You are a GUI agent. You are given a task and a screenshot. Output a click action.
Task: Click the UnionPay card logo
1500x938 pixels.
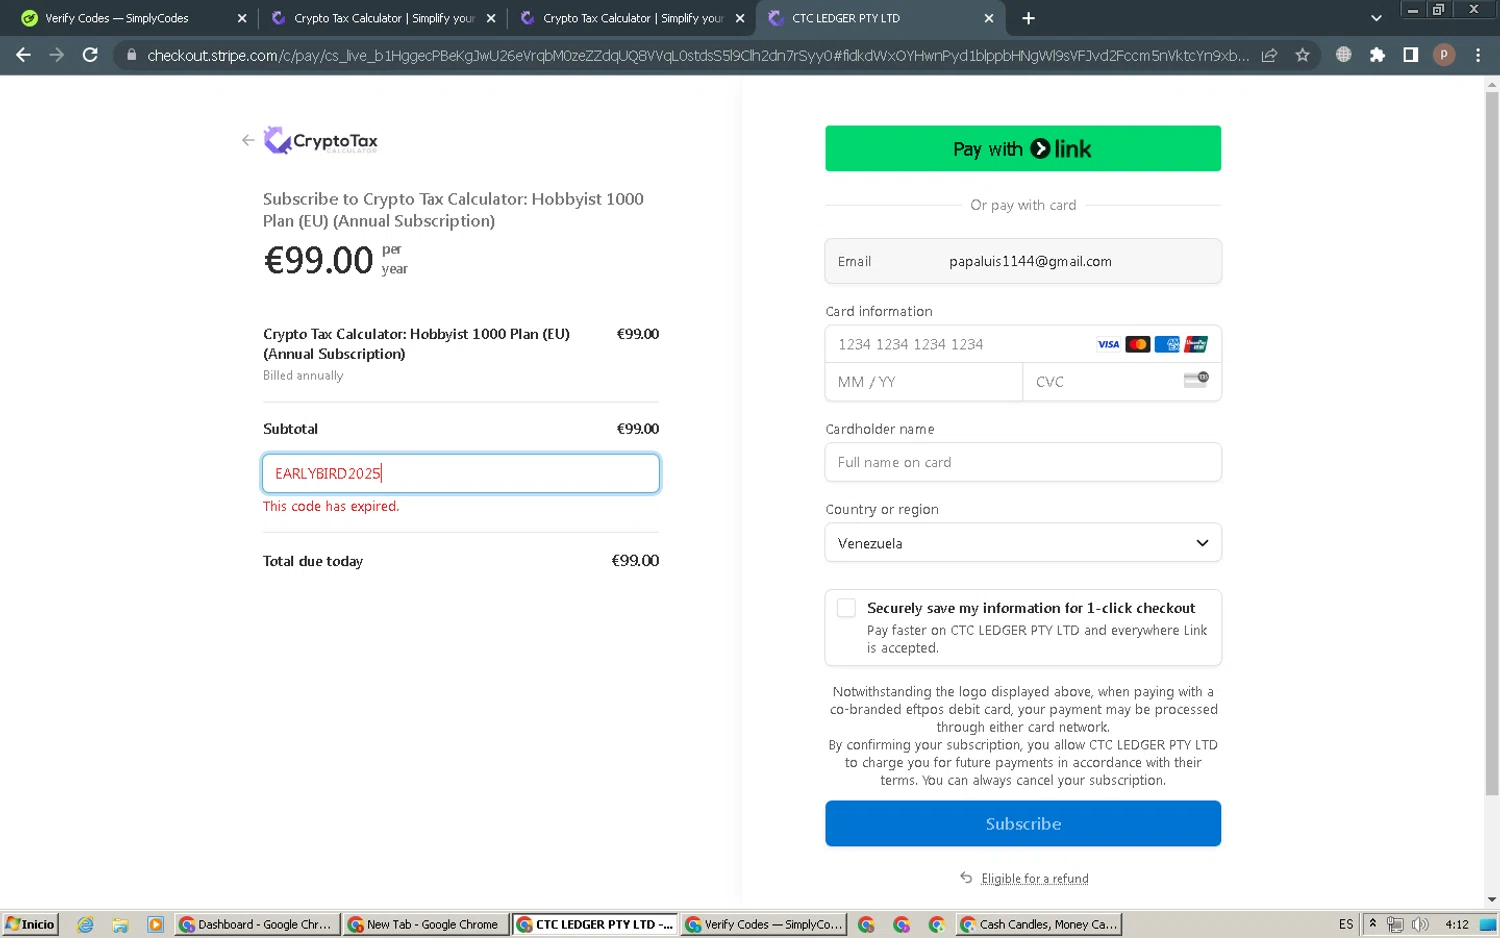click(1195, 344)
